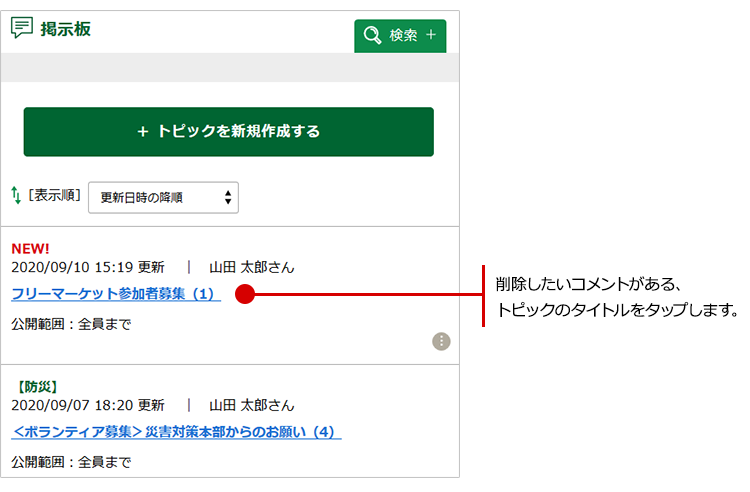Click the [表示順] label
Viewport: 750px width, 492px height.
coord(54,196)
